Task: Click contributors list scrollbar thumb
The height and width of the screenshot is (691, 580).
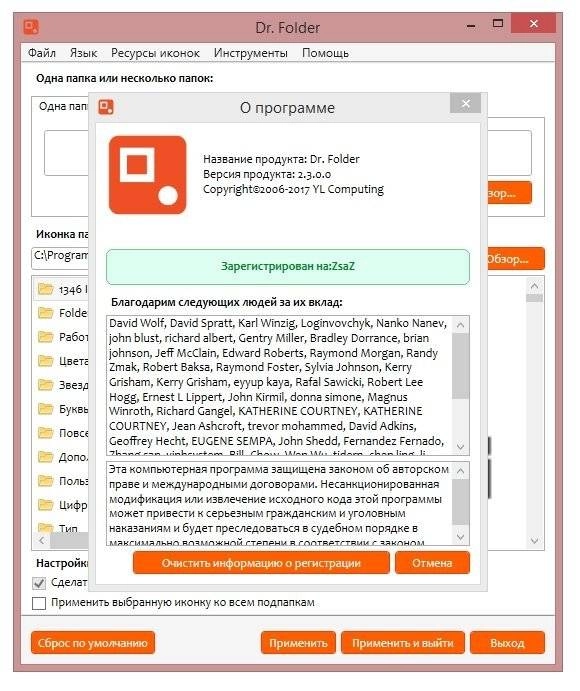Action: tap(461, 366)
